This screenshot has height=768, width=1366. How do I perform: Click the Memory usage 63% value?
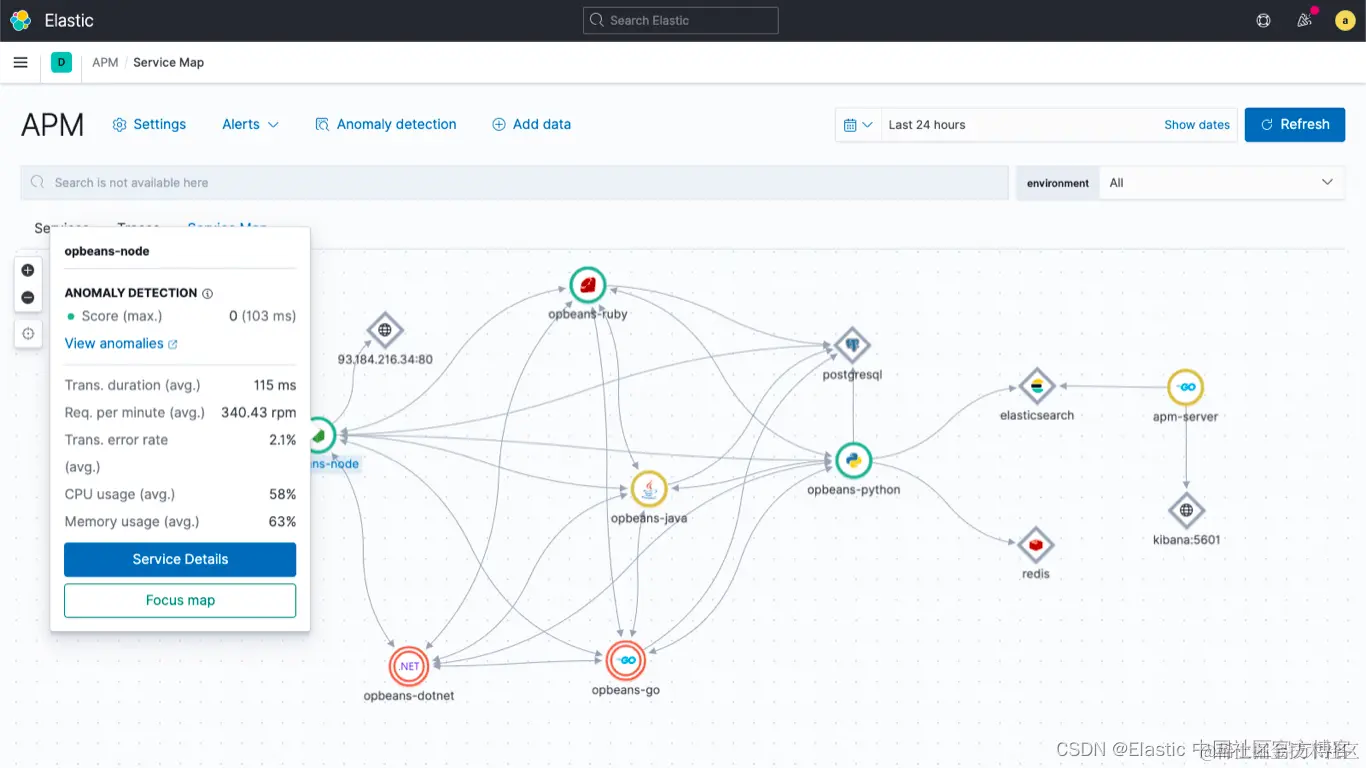pyautogui.click(x=282, y=521)
